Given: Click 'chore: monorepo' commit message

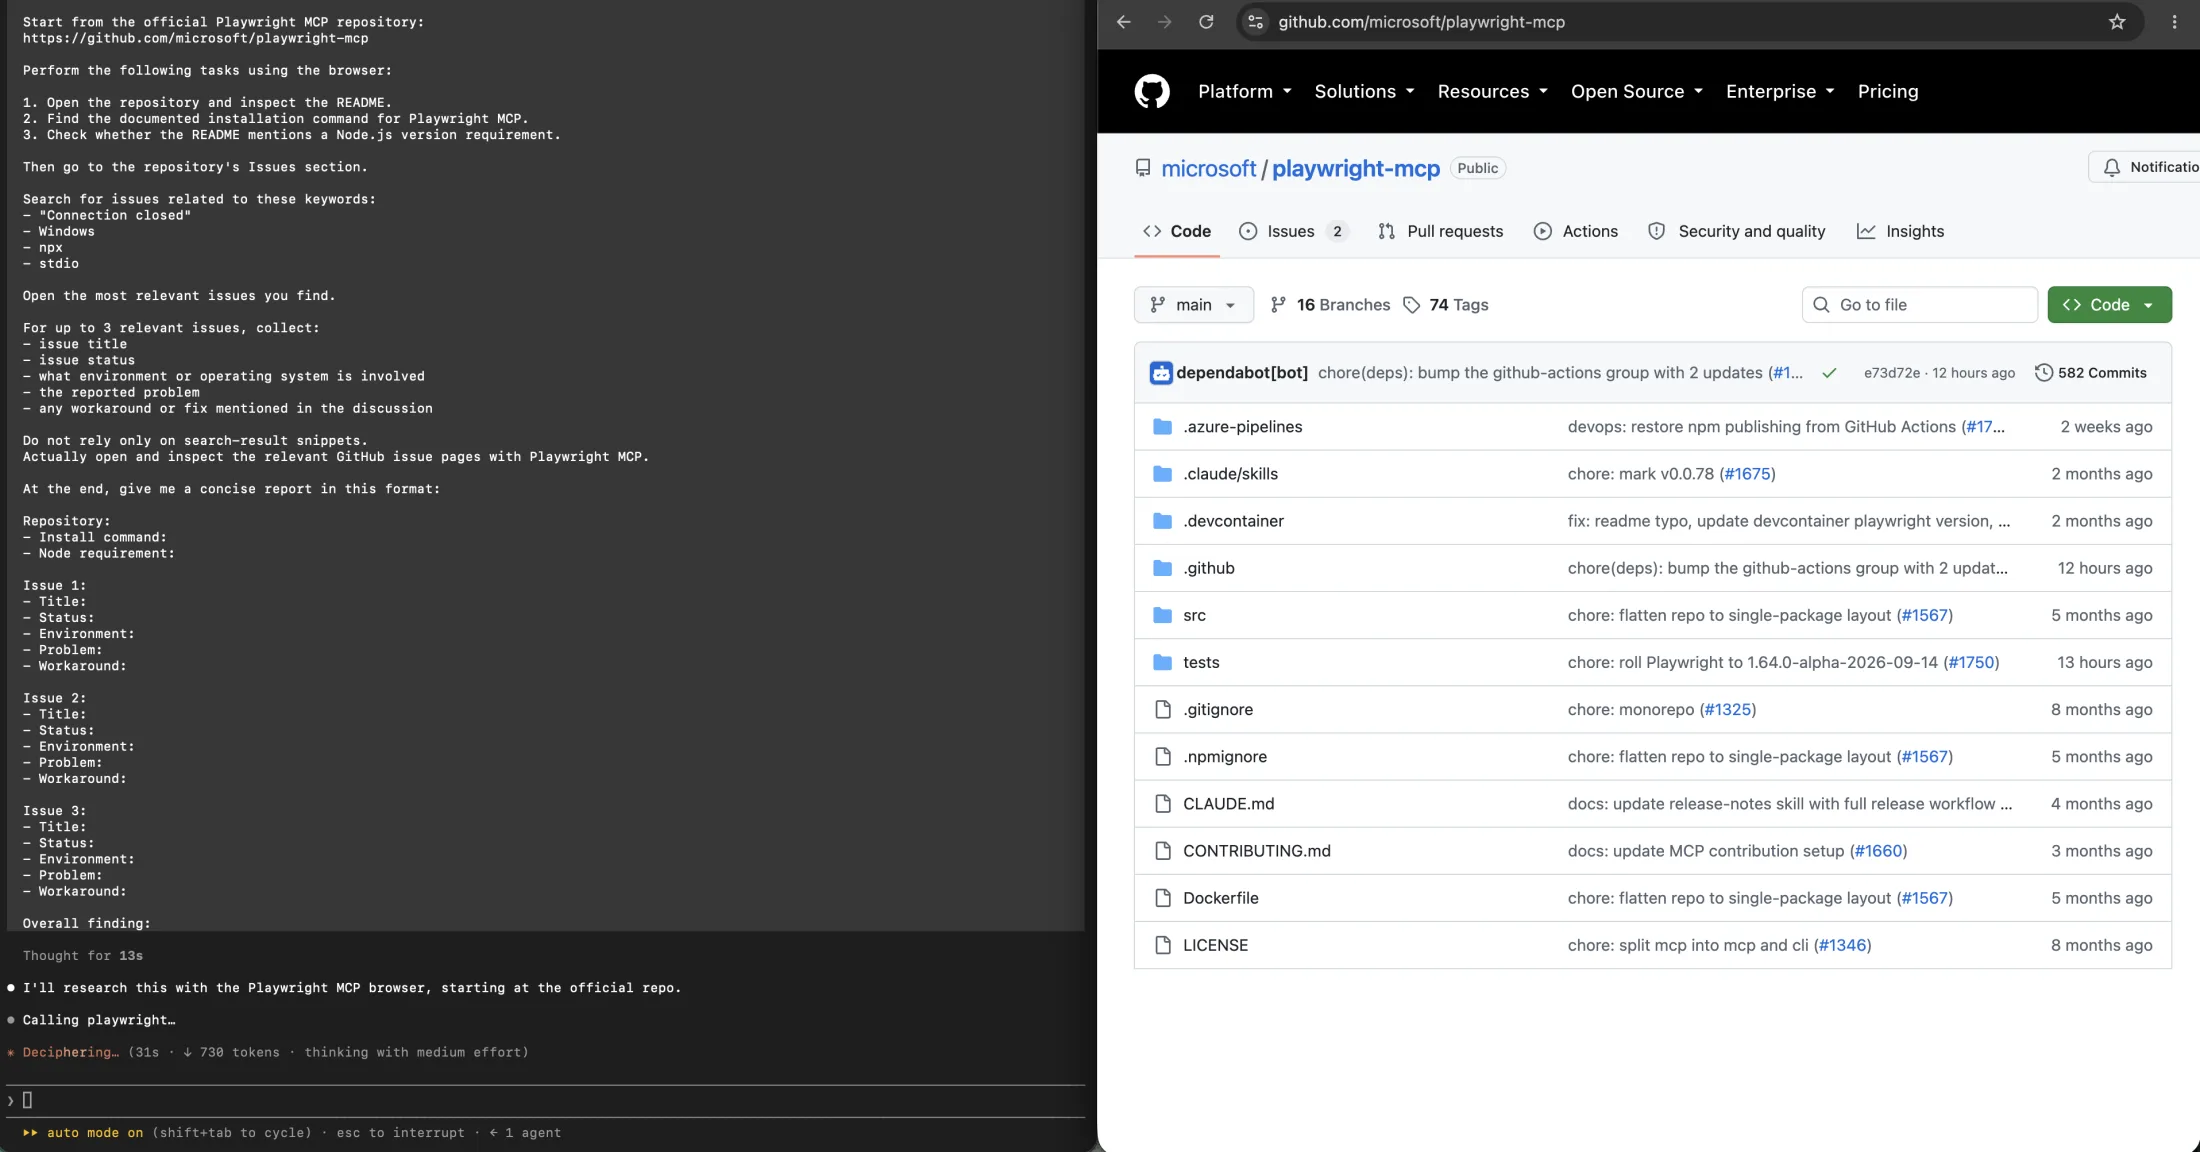Looking at the screenshot, I should coord(1631,709).
